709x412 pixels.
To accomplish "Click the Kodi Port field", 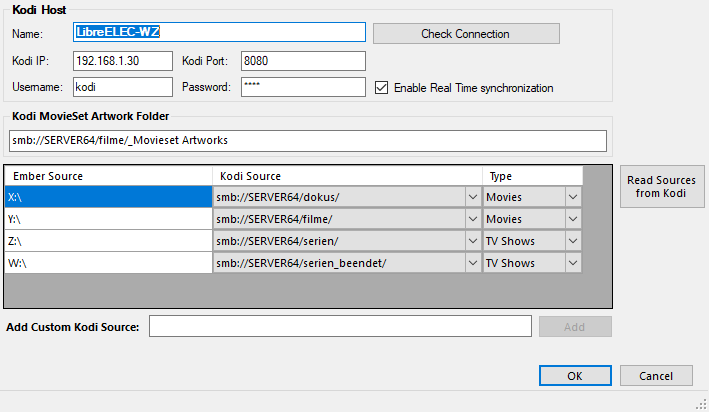I will pyautogui.click(x=303, y=61).
